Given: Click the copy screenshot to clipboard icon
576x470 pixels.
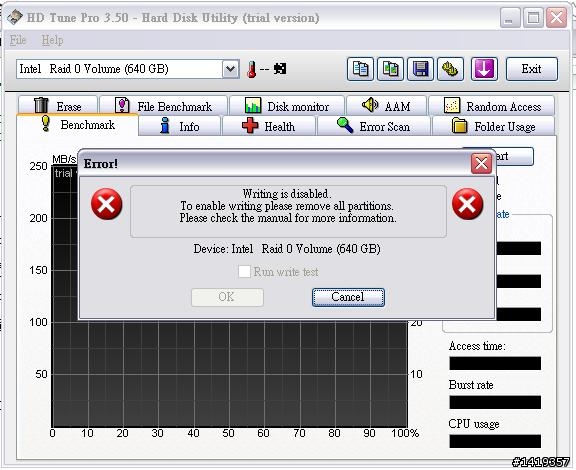Looking at the screenshot, I should 390,69.
